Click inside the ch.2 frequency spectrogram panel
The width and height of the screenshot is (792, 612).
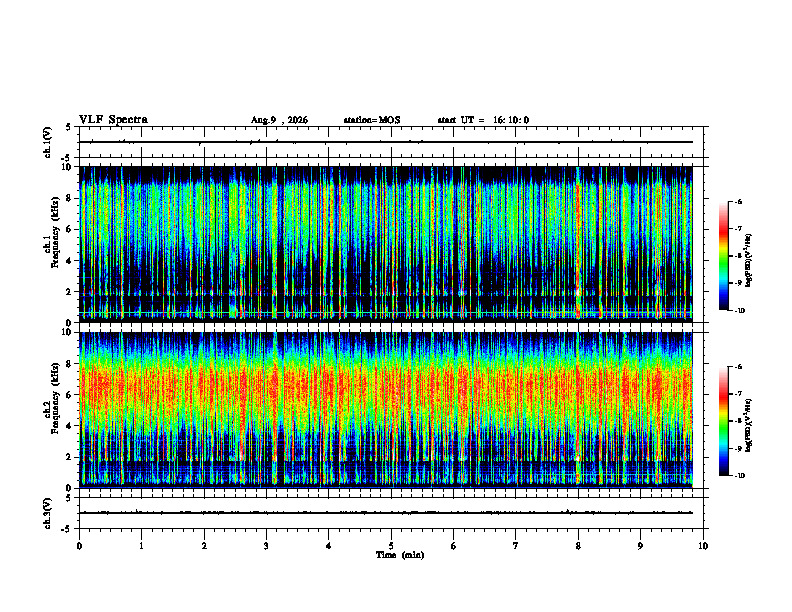pos(386,410)
